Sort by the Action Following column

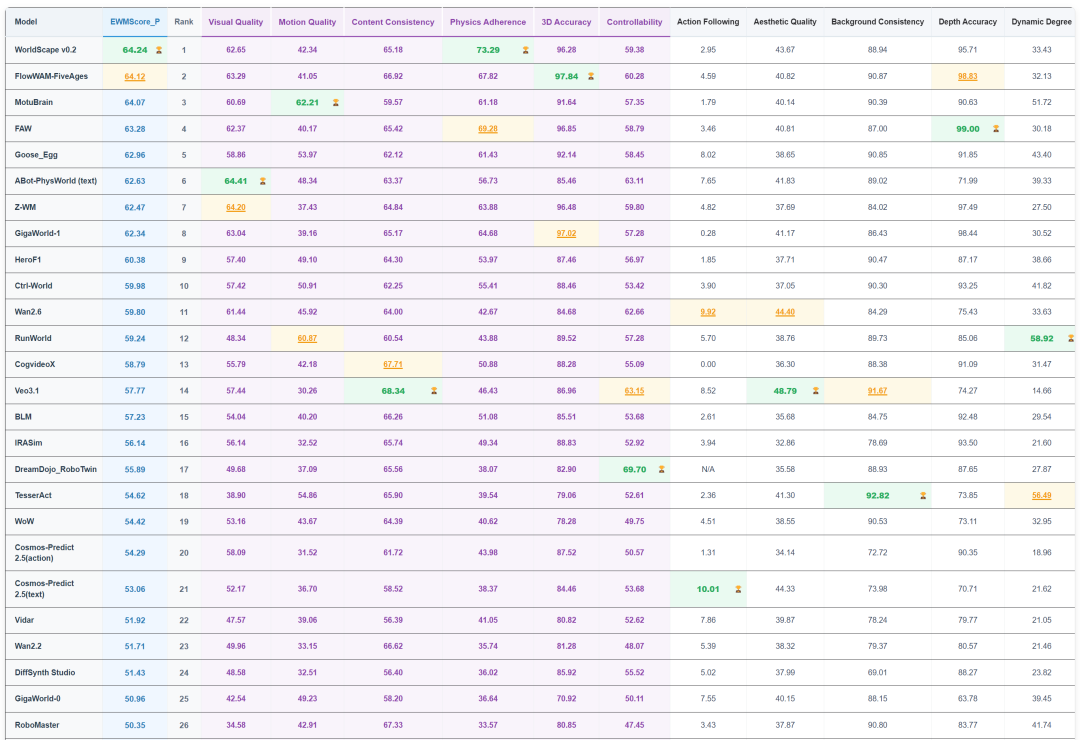pyautogui.click(x=708, y=22)
